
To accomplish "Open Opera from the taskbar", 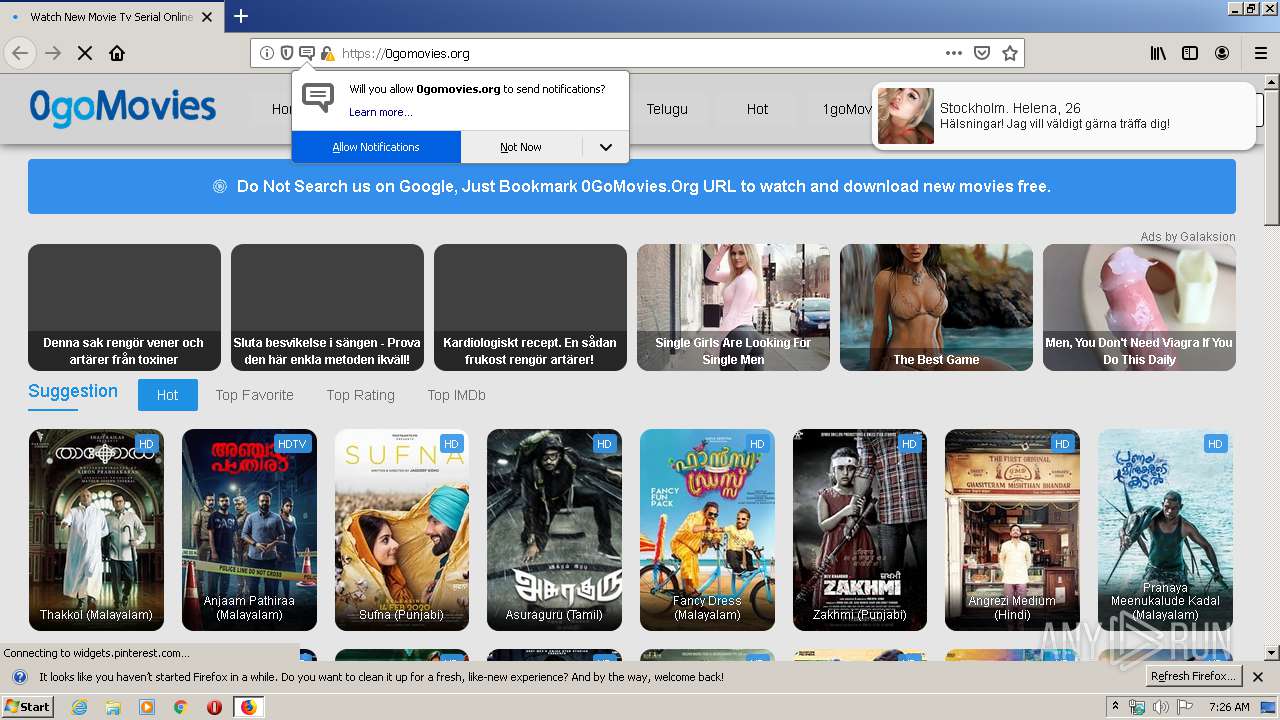I will [214, 707].
